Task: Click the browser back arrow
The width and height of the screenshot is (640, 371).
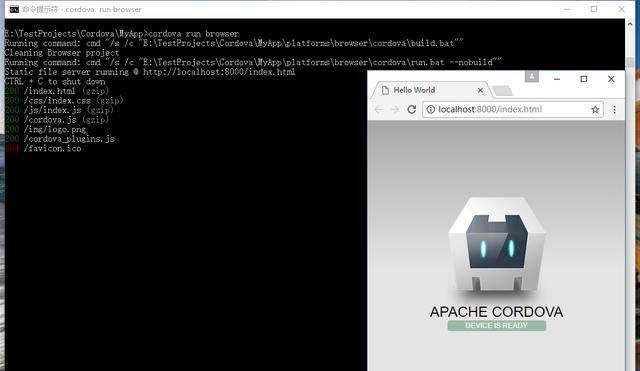Action: click(378, 109)
